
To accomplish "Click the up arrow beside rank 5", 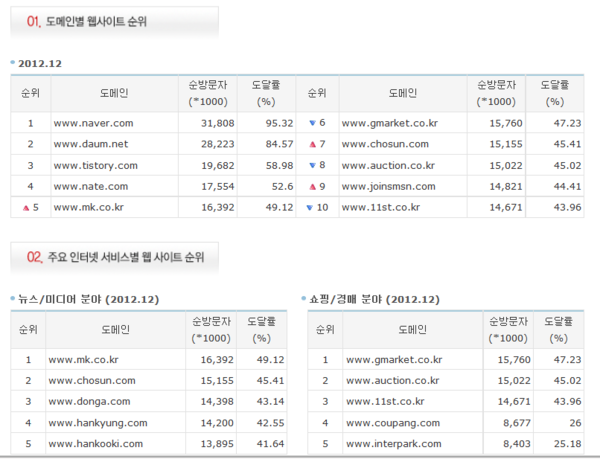I will (23, 207).
